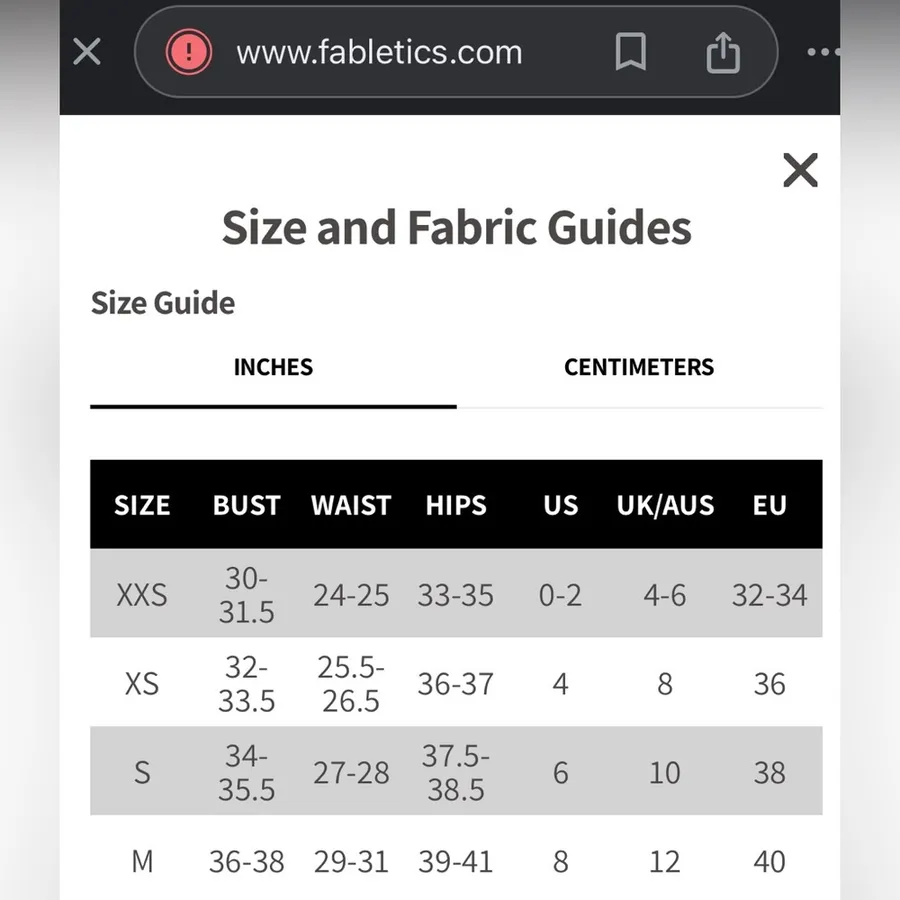This screenshot has width=900, height=900.
Task: Tap the red security warning icon
Action: pyautogui.click(x=189, y=52)
